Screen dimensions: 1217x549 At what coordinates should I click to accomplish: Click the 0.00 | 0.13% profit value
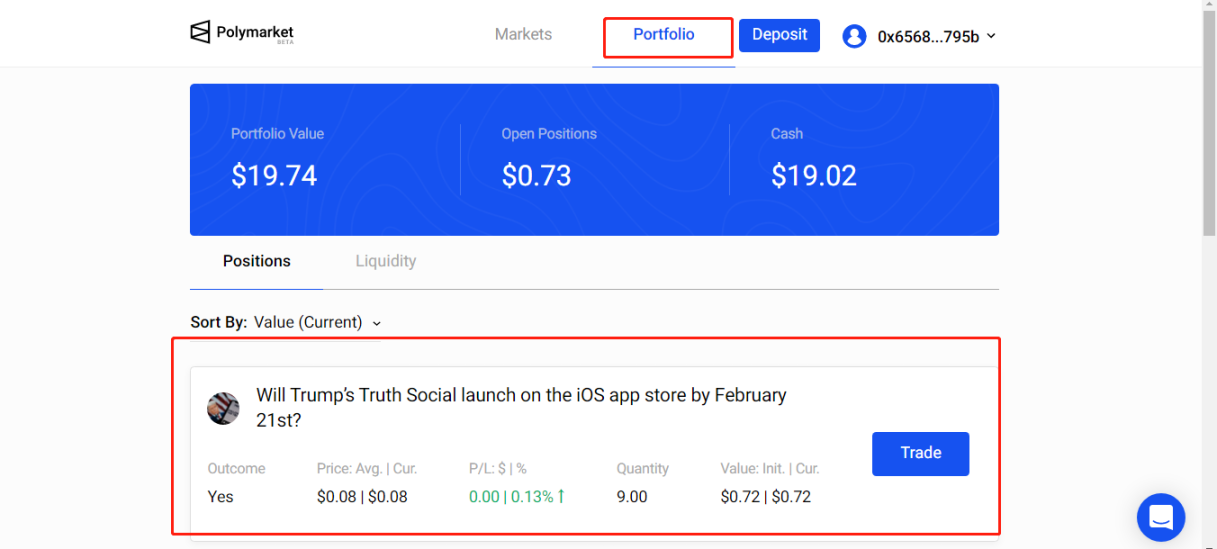[x=517, y=496]
